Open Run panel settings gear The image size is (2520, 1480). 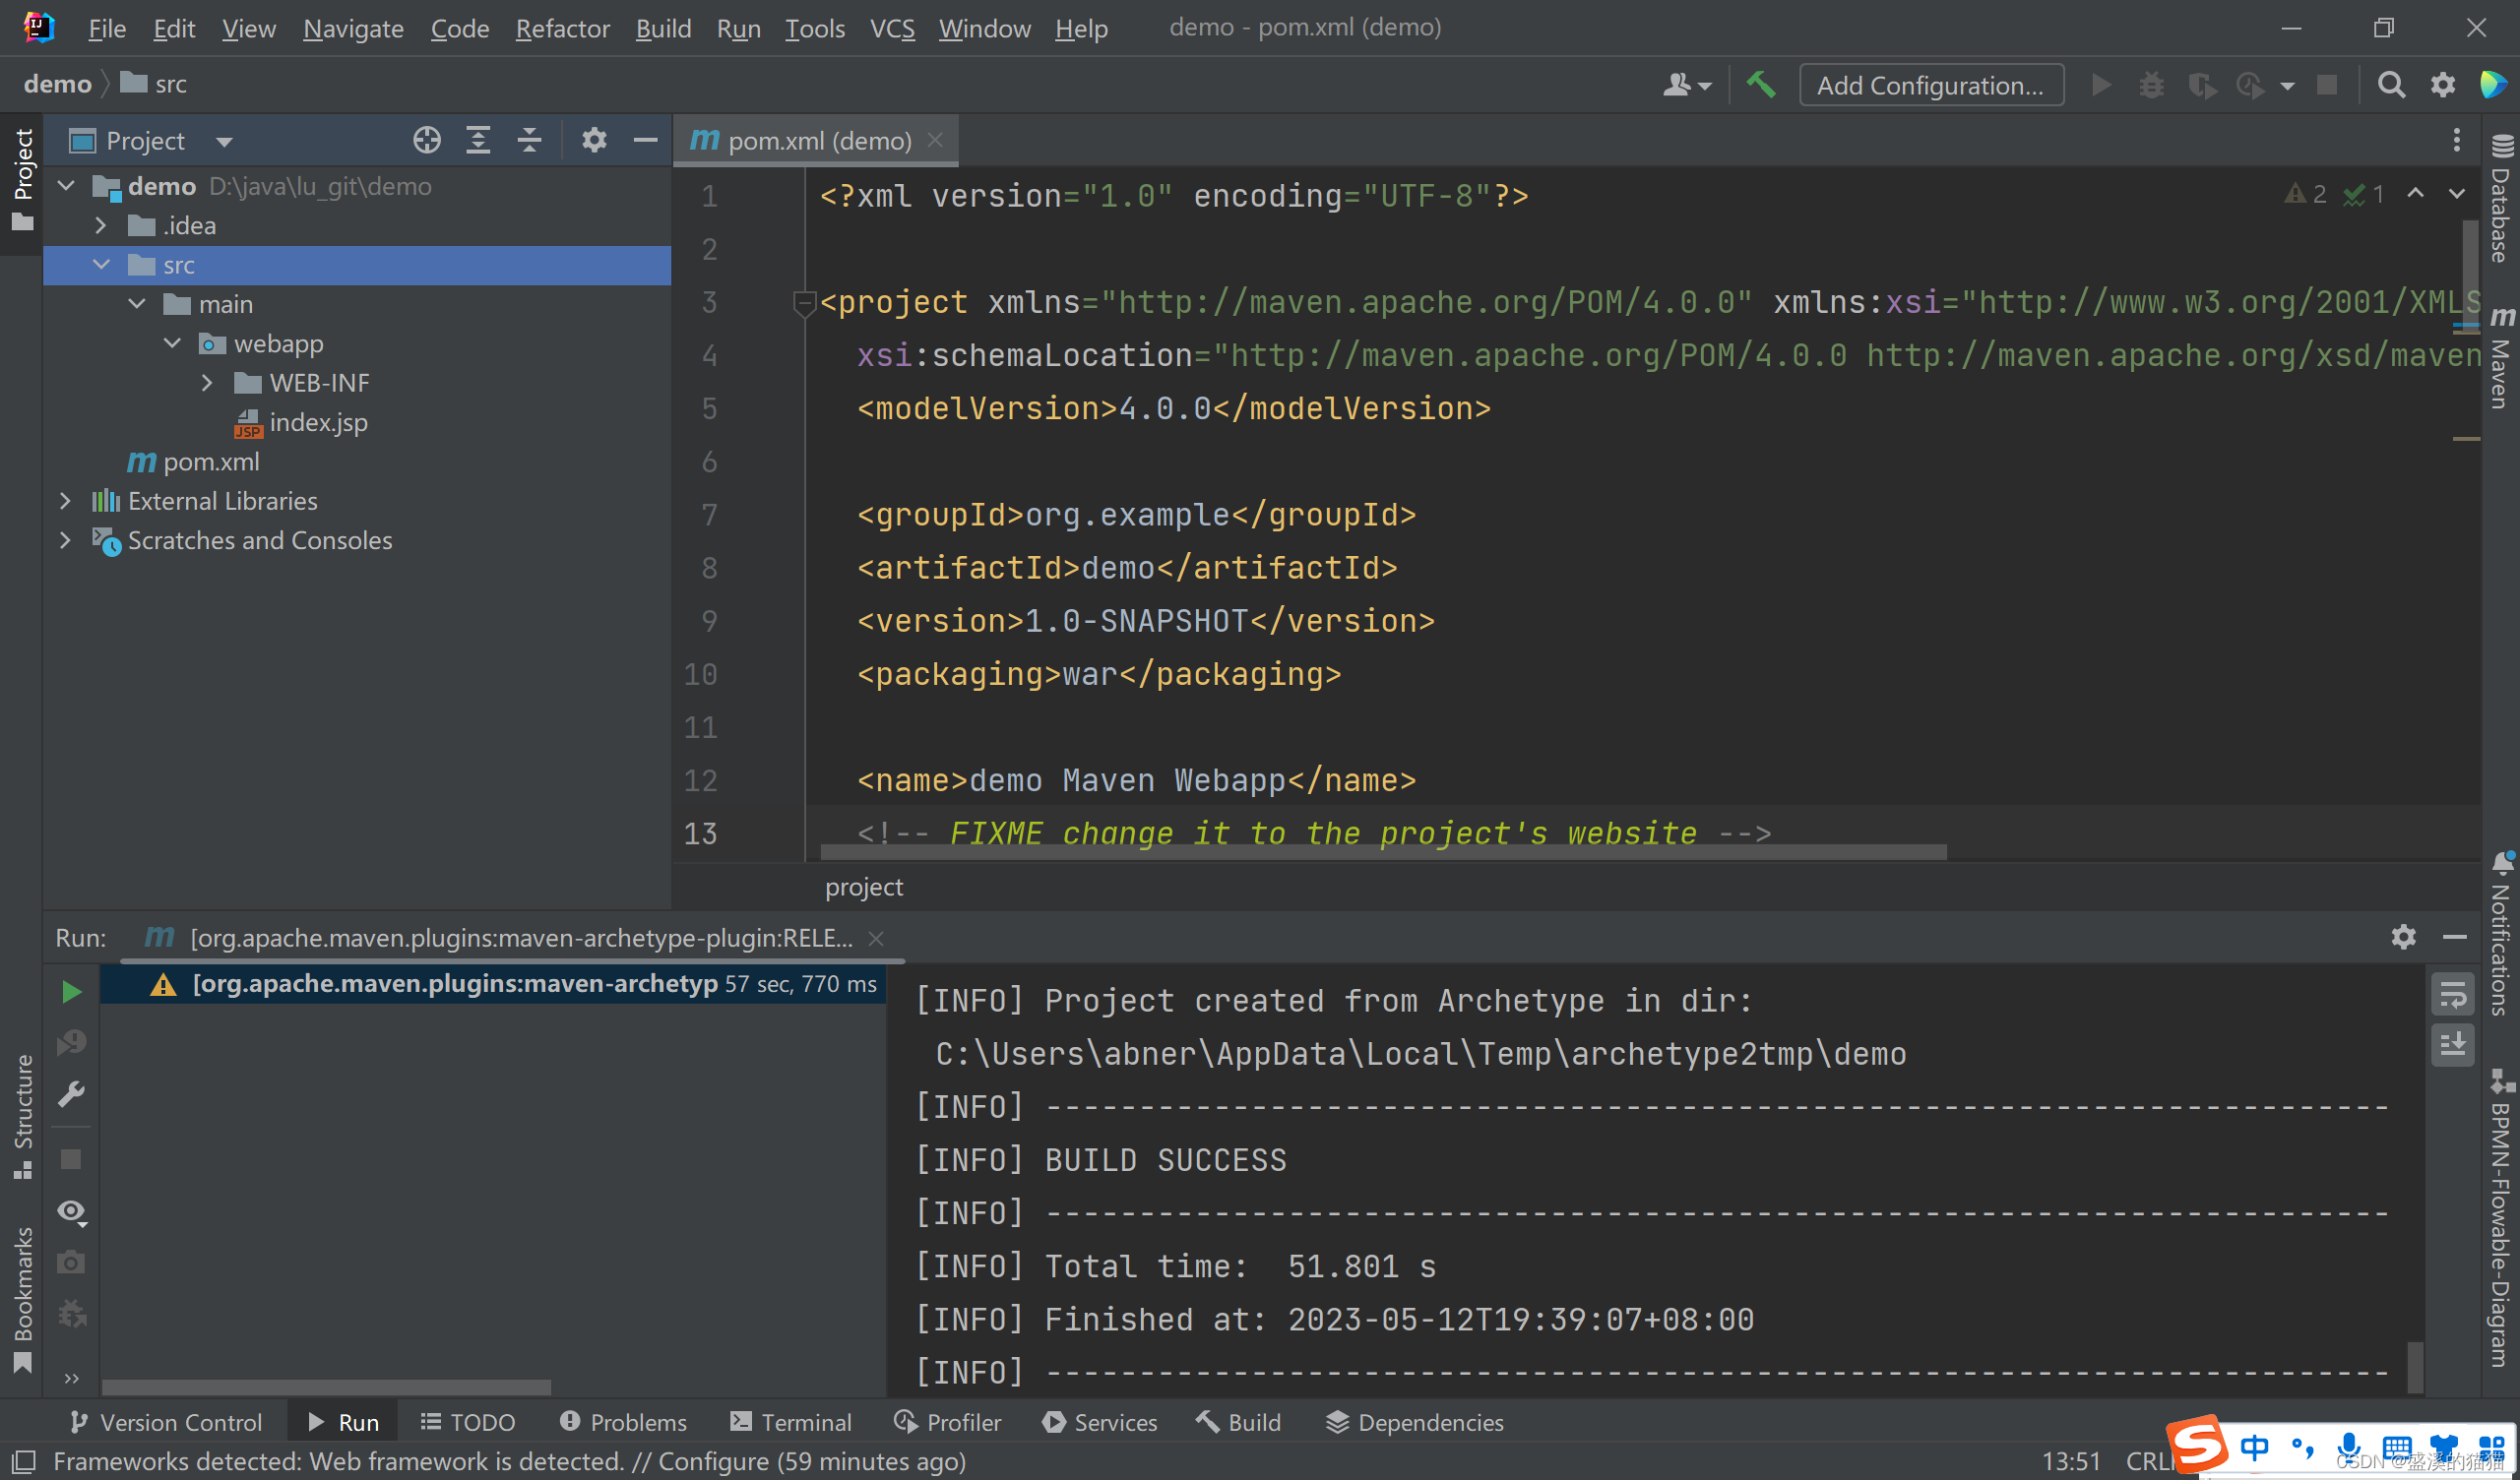2403,937
